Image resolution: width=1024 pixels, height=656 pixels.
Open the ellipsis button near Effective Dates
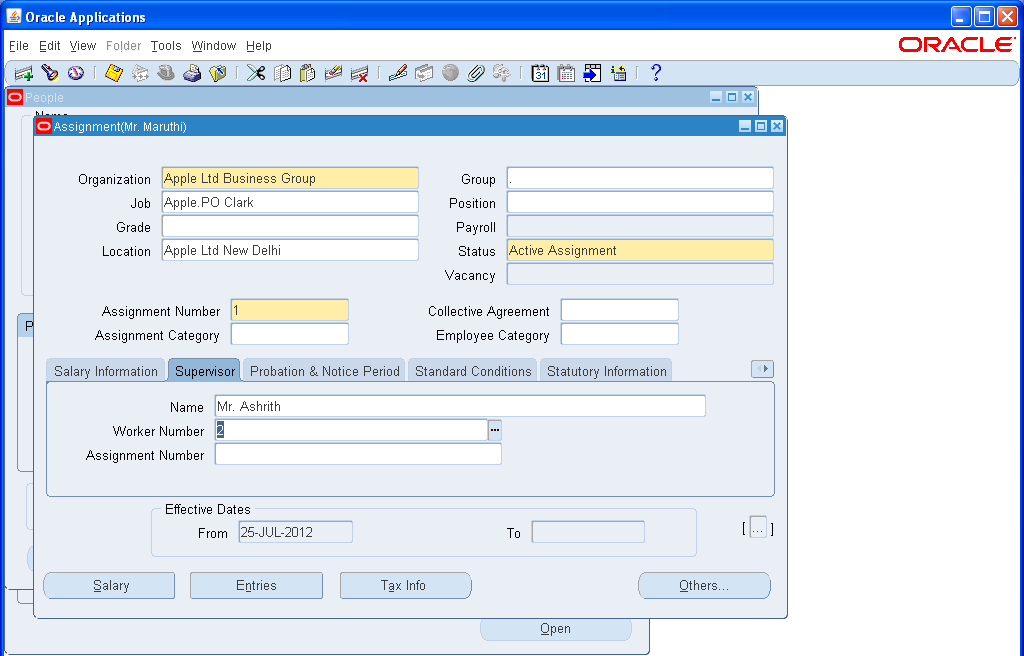757,528
